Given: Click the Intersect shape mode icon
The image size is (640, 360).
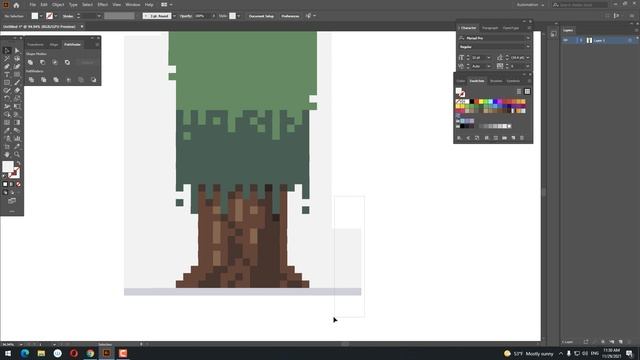Looking at the screenshot, I should pyautogui.click(x=55, y=62).
